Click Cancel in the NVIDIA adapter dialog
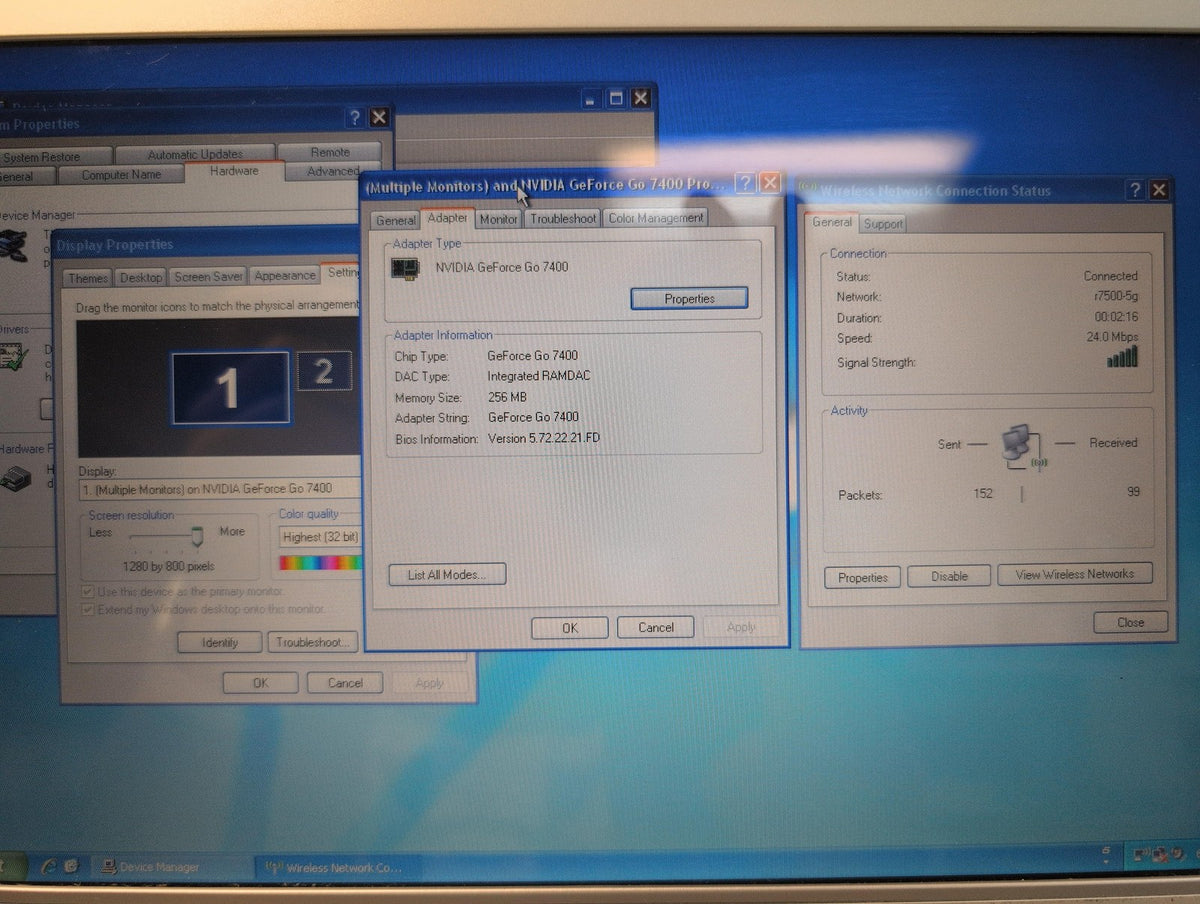The image size is (1200, 904). coord(656,627)
